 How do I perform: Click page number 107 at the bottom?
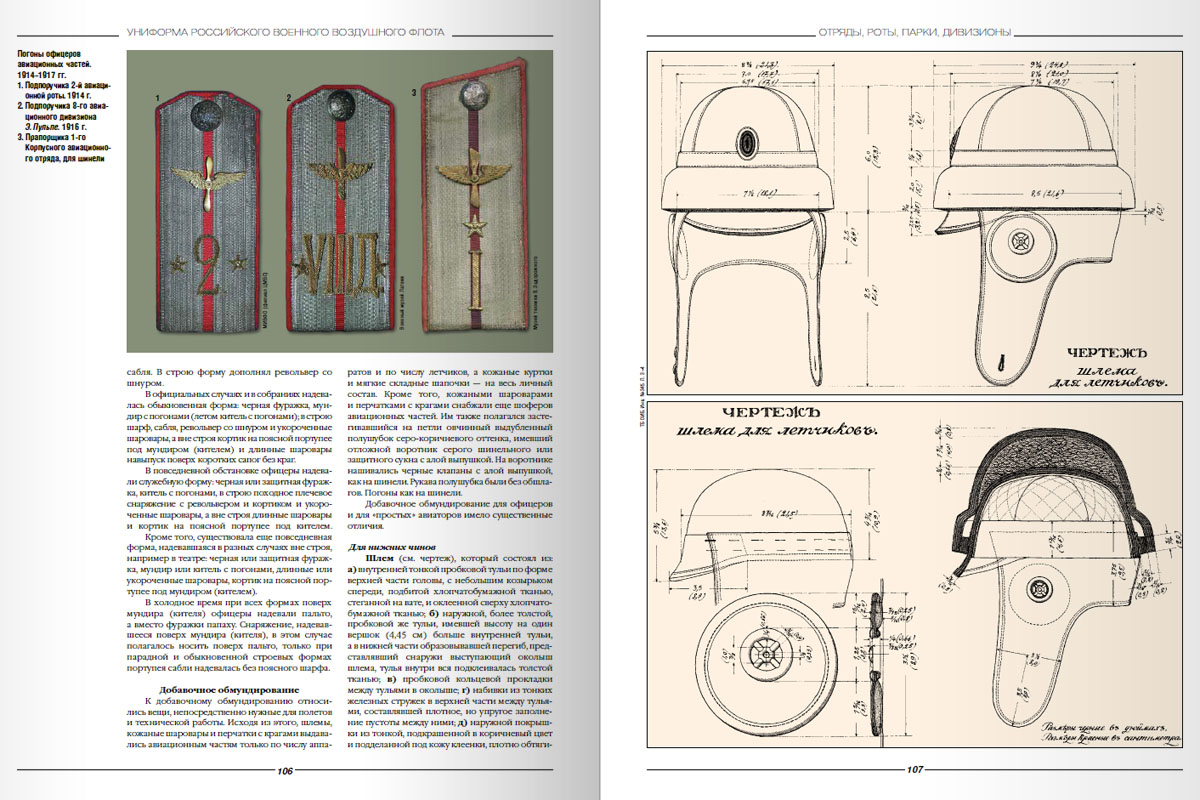913,770
